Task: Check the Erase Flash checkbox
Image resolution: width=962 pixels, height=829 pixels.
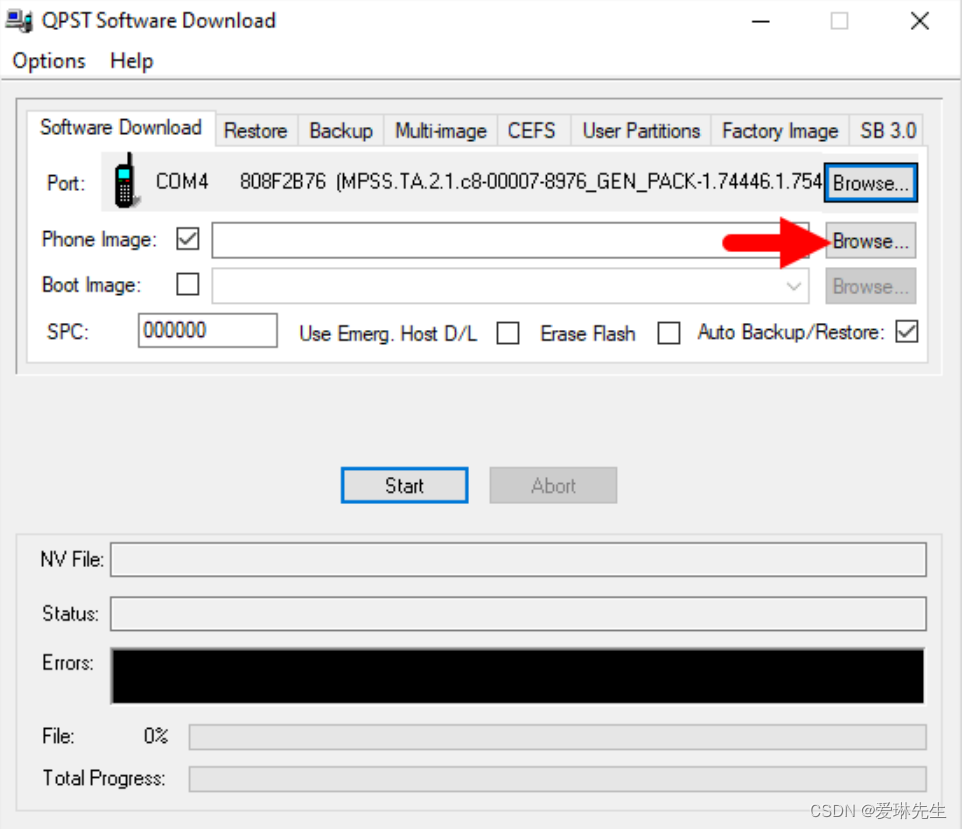Action: (x=669, y=333)
